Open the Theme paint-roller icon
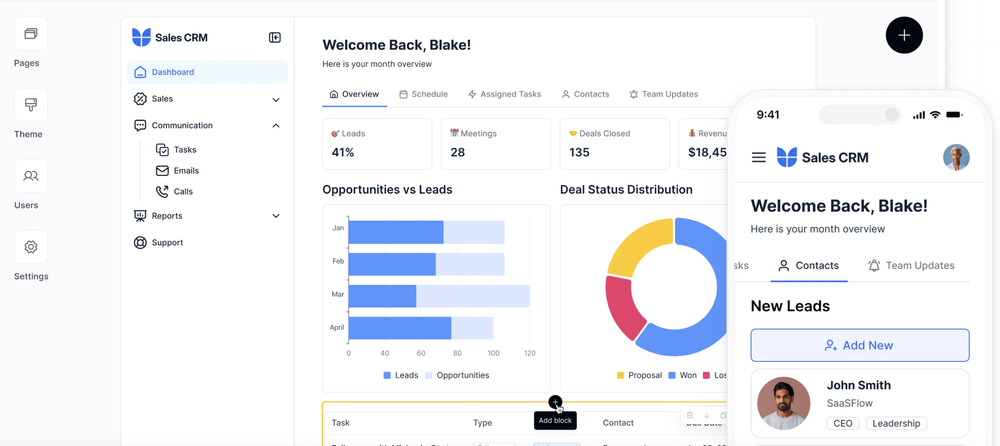The height and width of the screenshot is (446, 1000). click(x=31, y=105)
